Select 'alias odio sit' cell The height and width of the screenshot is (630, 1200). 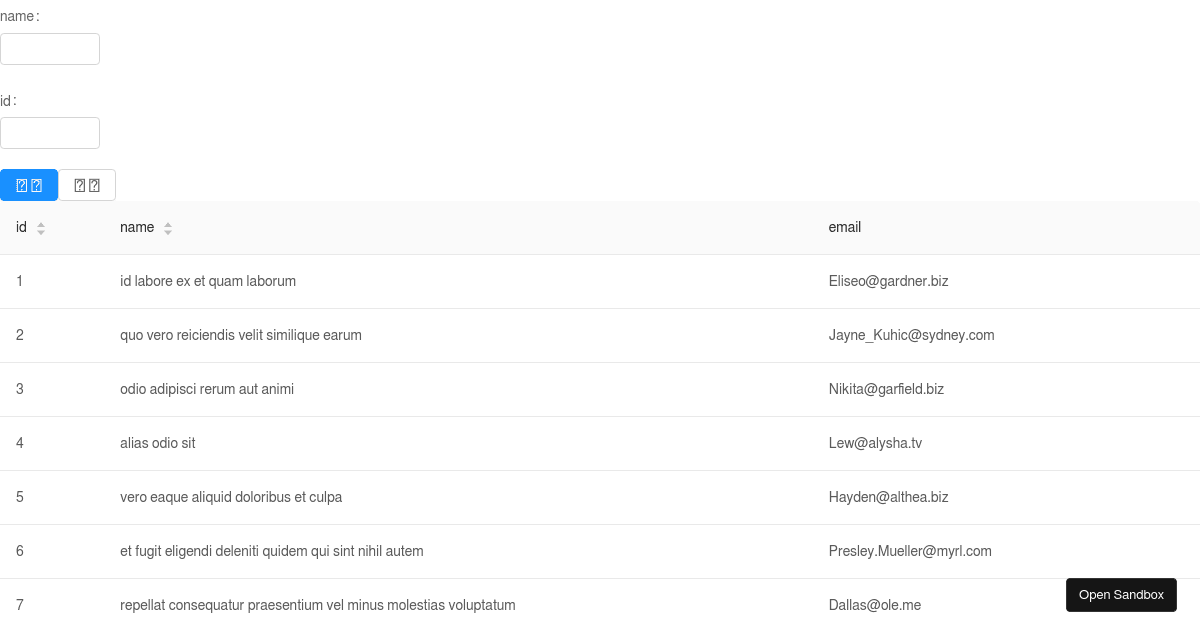[458, 443]
